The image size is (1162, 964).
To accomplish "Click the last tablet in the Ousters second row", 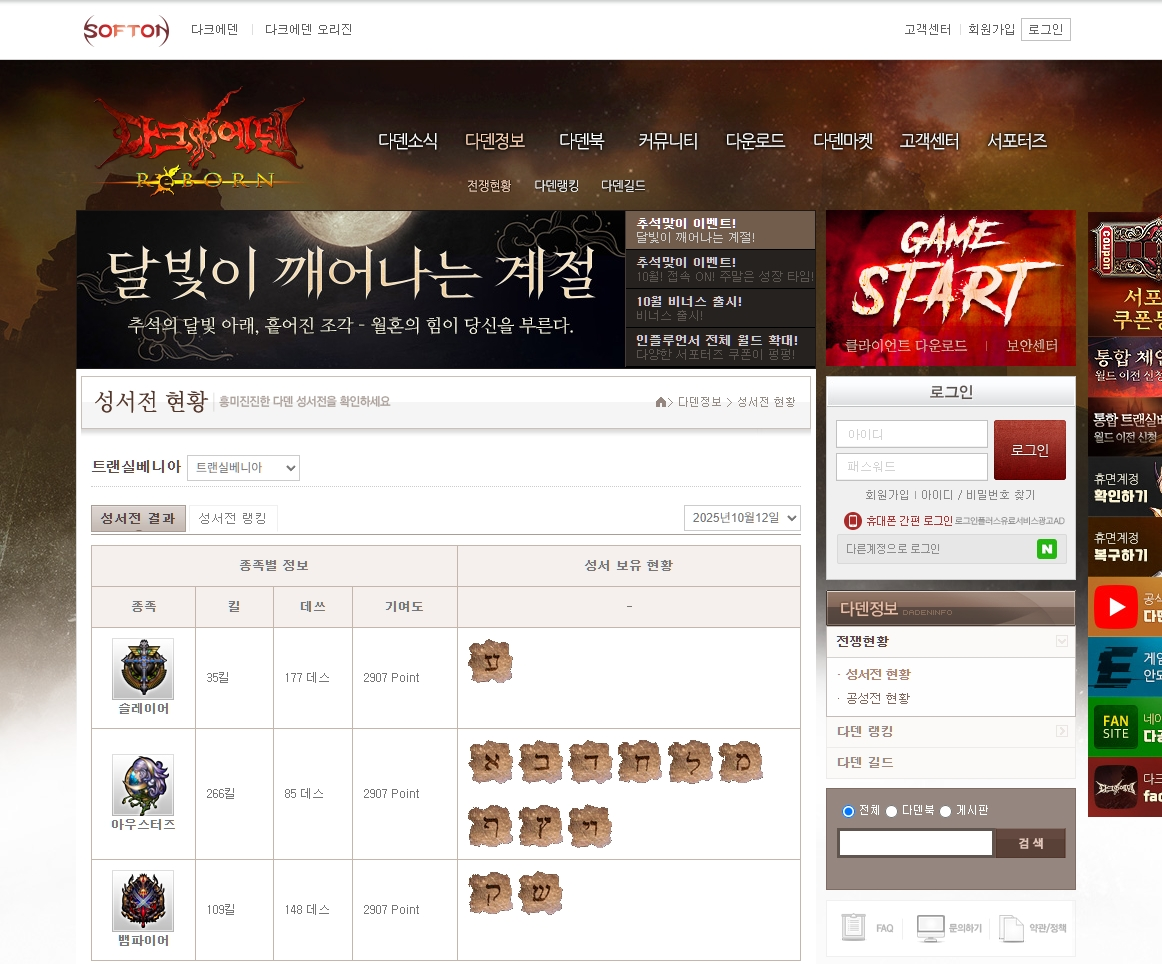I will (x=590, y=826).
